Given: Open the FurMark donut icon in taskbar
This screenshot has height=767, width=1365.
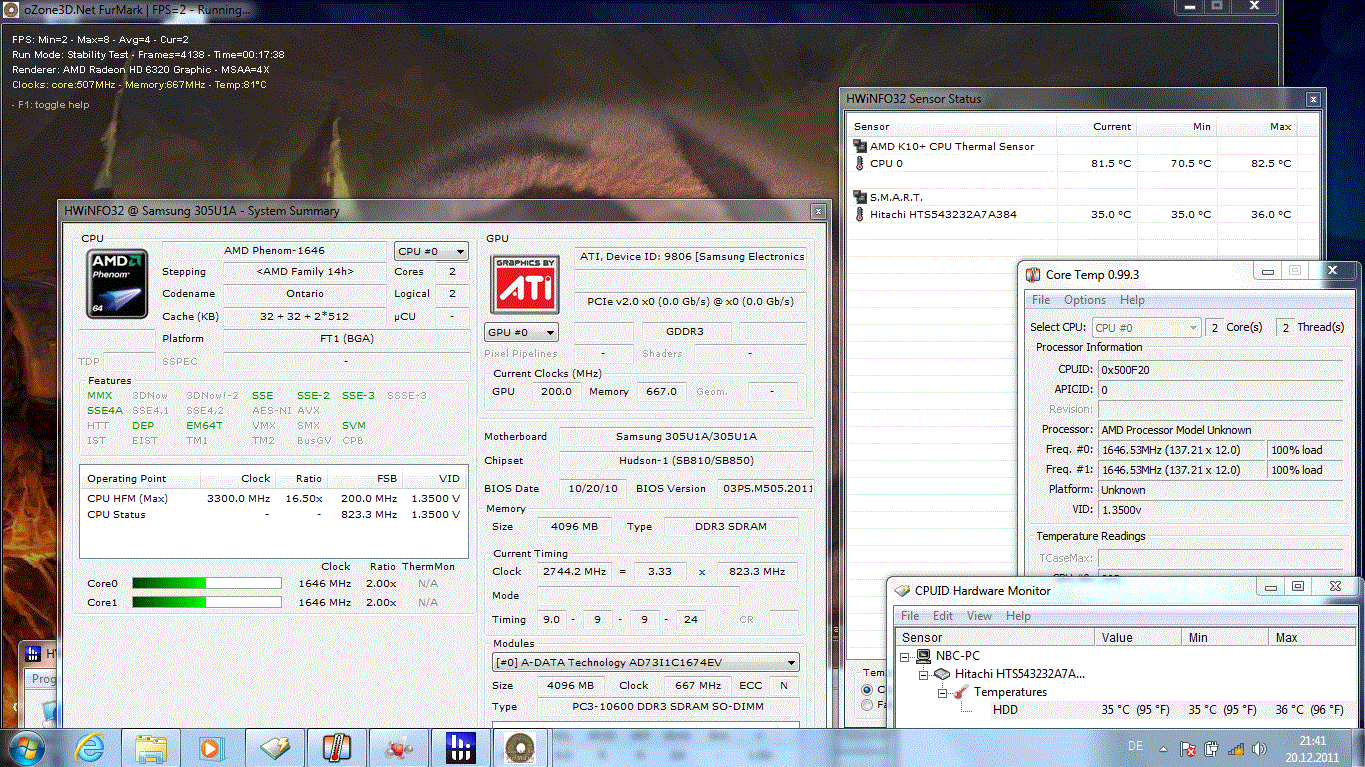Looking at the screenshot, I should coord(520,747).
